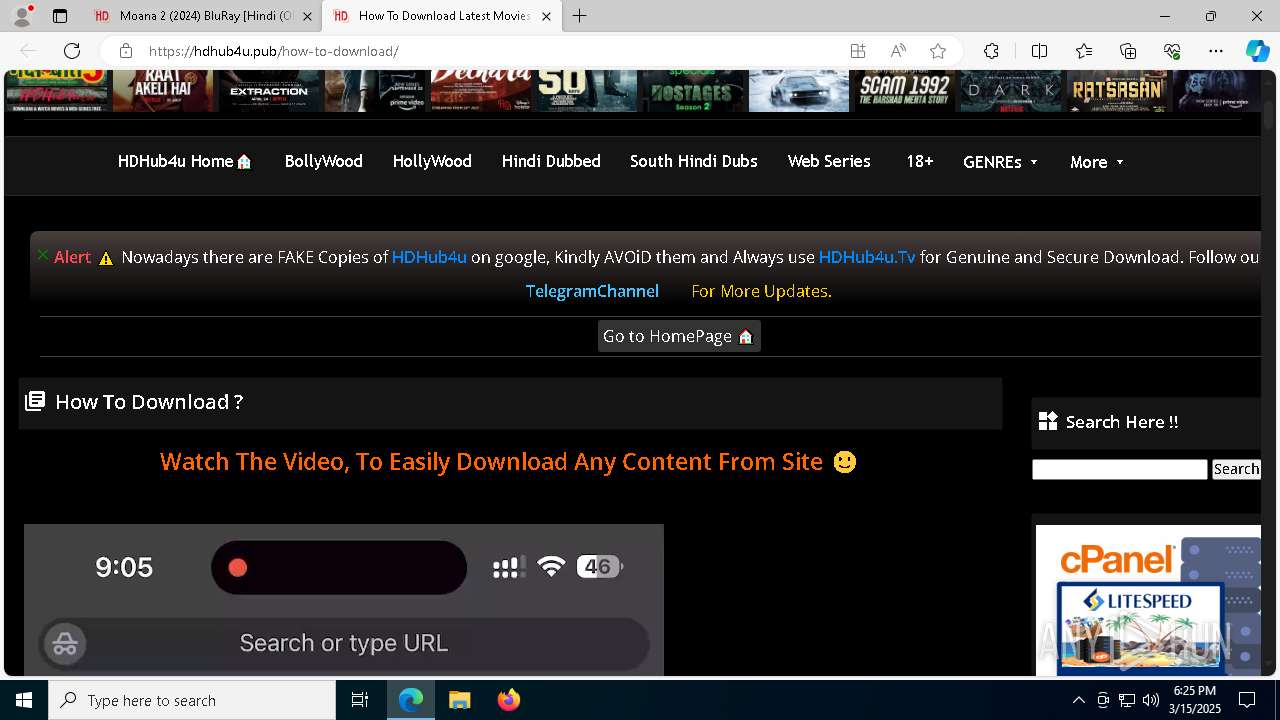1280x720 pixels.
Task: Open Web Series category
Action: 829,161
